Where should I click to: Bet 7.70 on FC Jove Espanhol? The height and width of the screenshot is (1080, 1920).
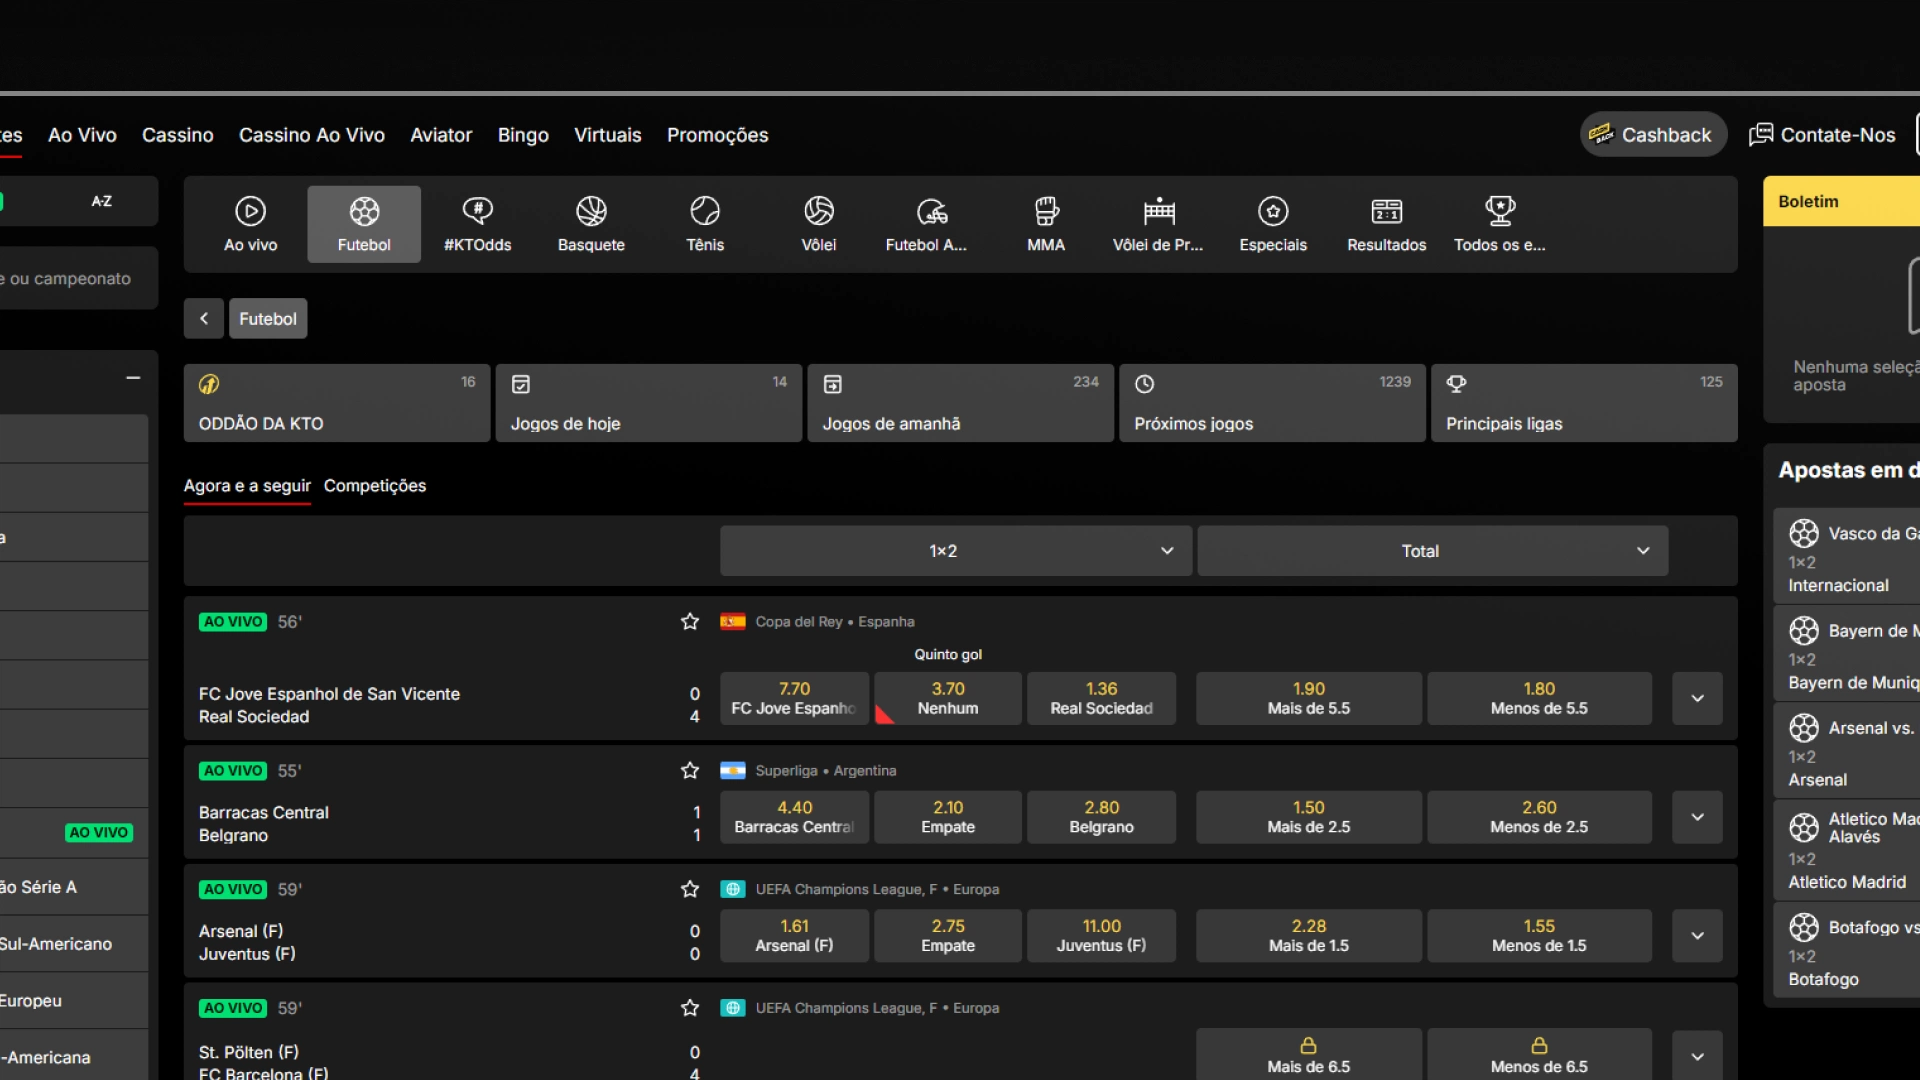794,698
